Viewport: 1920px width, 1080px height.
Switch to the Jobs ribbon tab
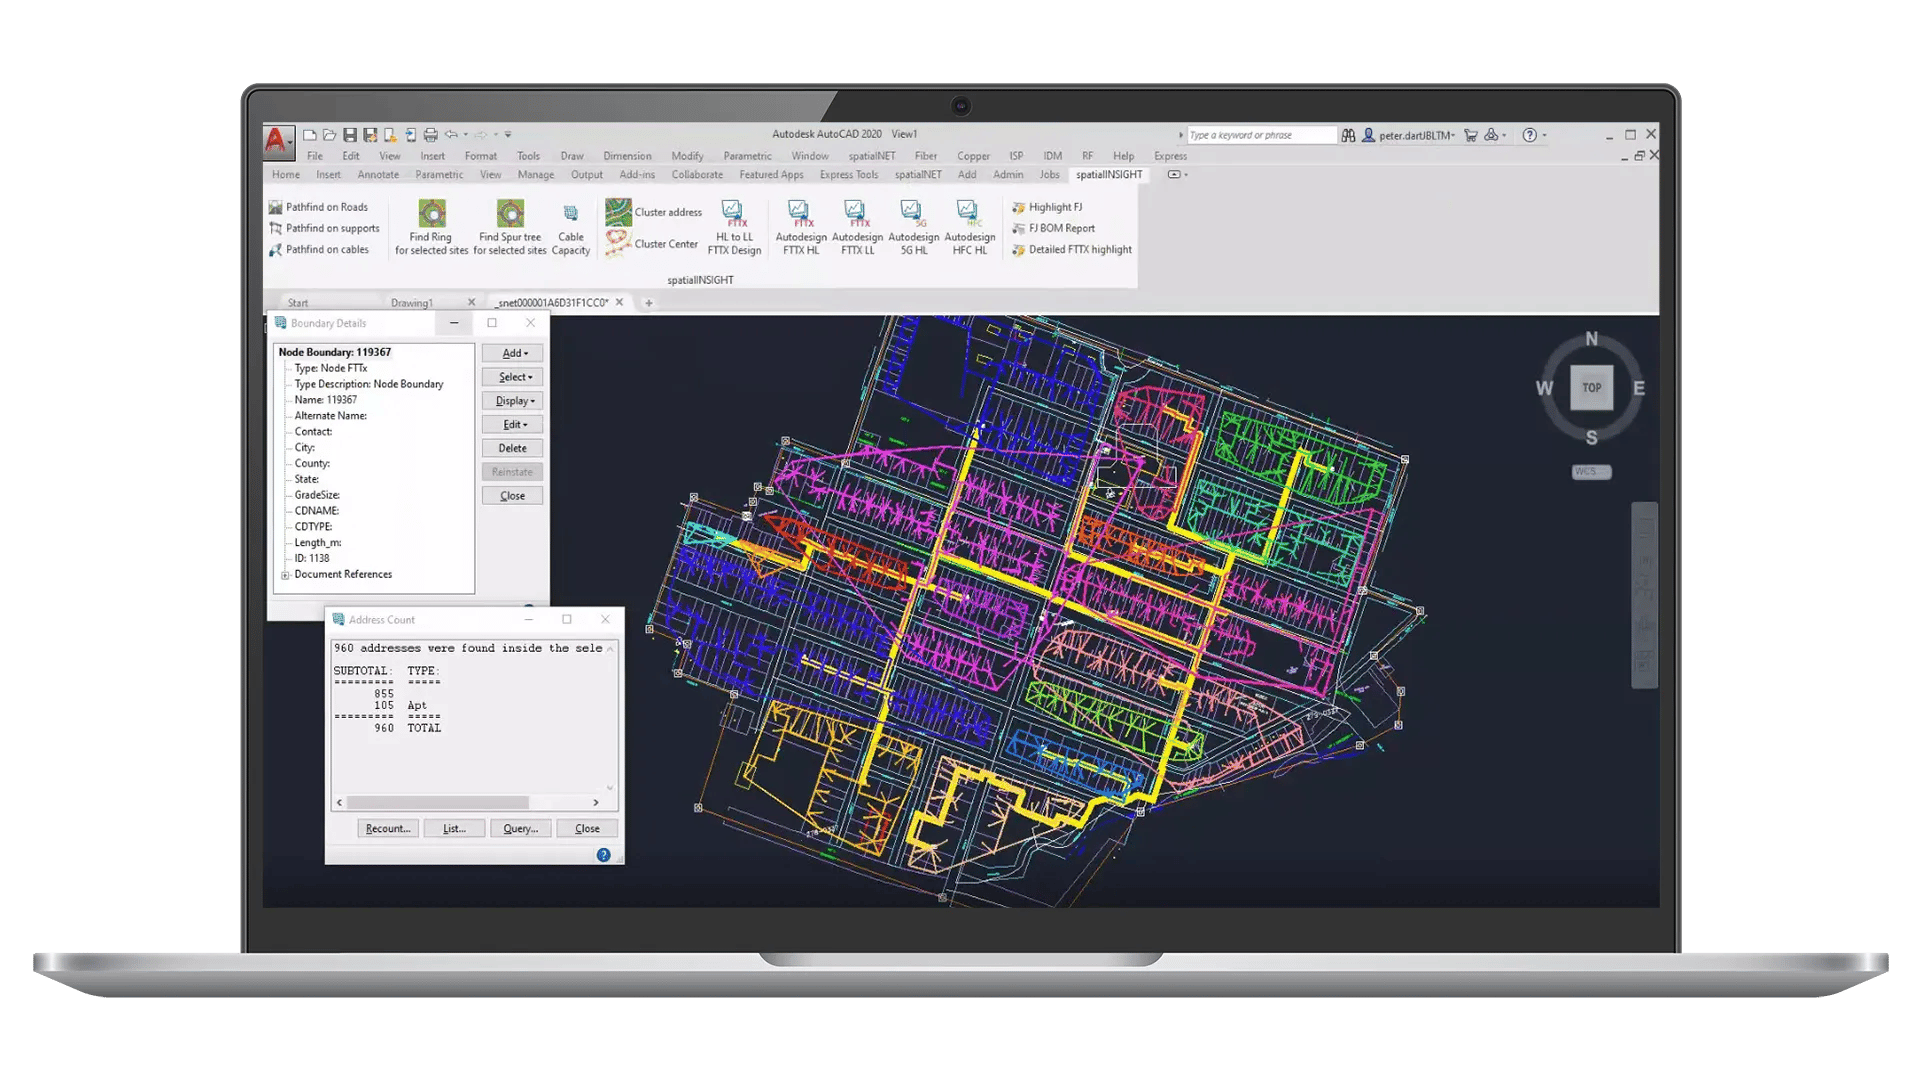(x=1049, y=174)
